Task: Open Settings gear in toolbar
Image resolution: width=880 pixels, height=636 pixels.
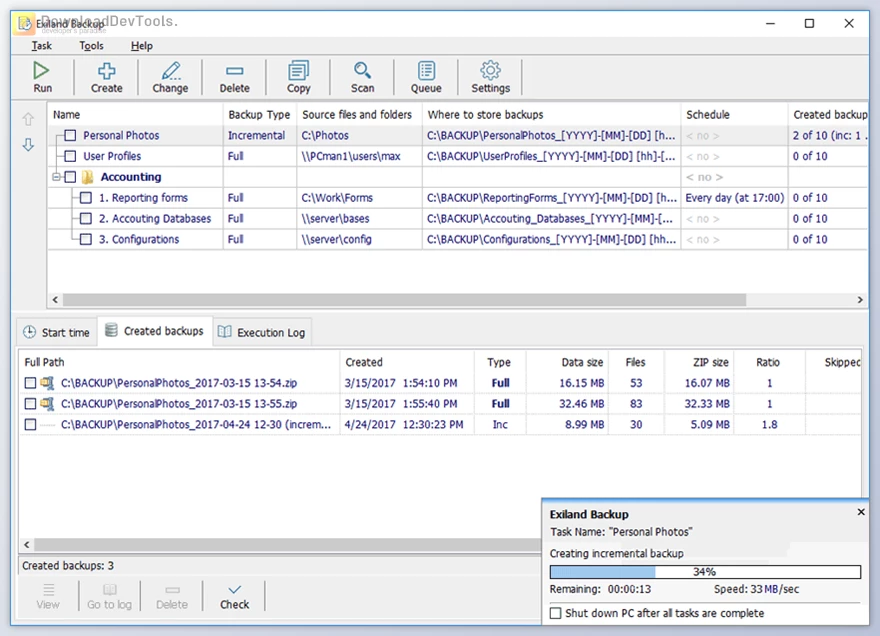Action: click(x=491, y=77)
